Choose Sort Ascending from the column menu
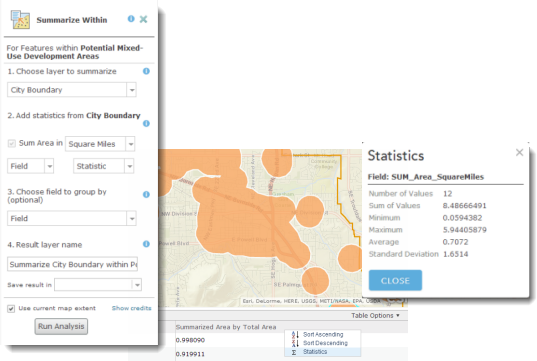This screenshot has height=361, width=537. pos(323,335)
